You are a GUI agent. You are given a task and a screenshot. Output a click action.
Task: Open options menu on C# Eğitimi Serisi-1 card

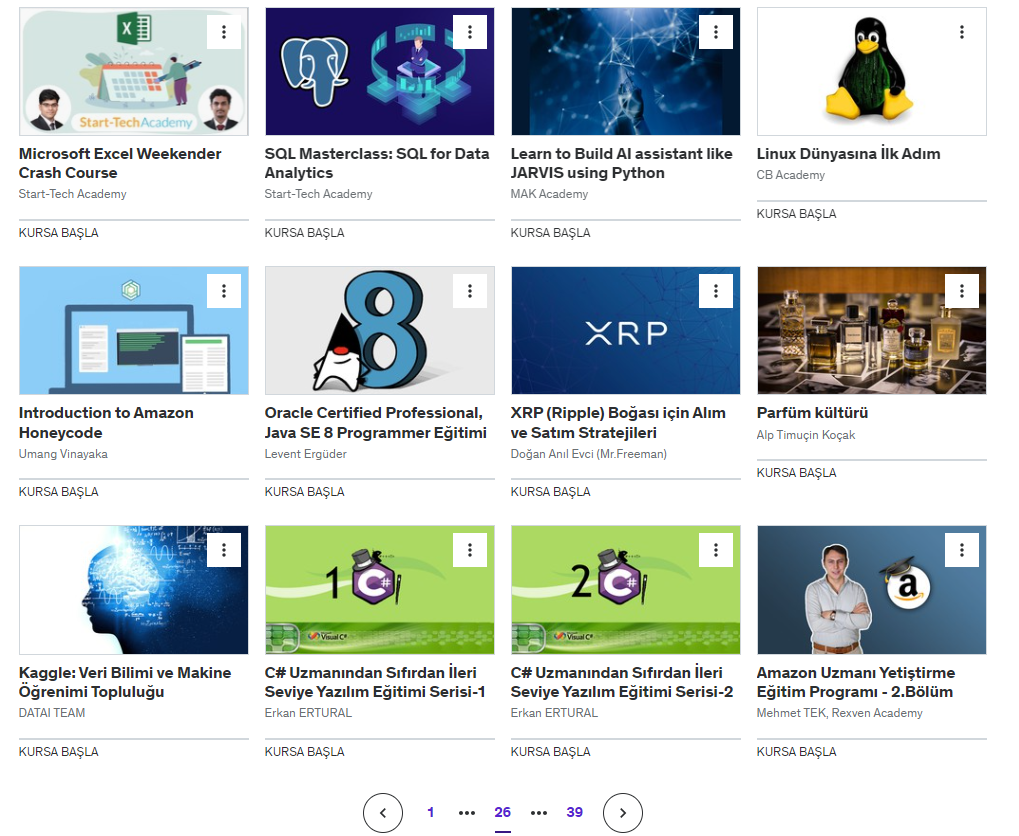470,550
